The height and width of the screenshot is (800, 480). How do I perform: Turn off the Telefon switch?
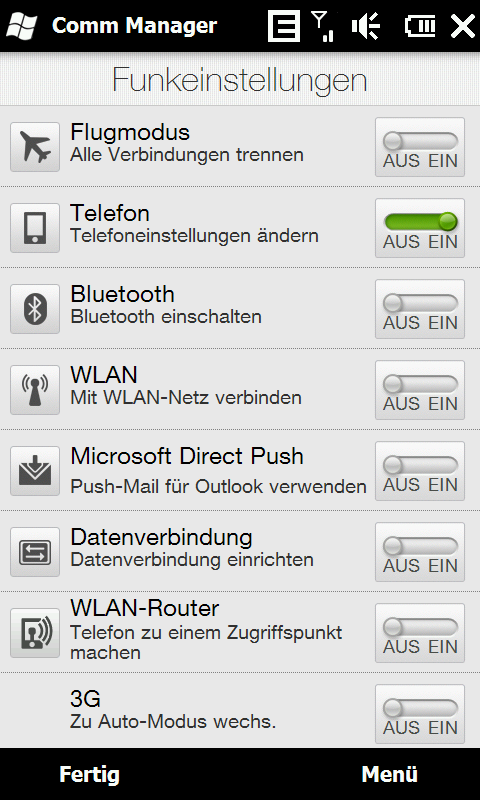coord(420,228)
